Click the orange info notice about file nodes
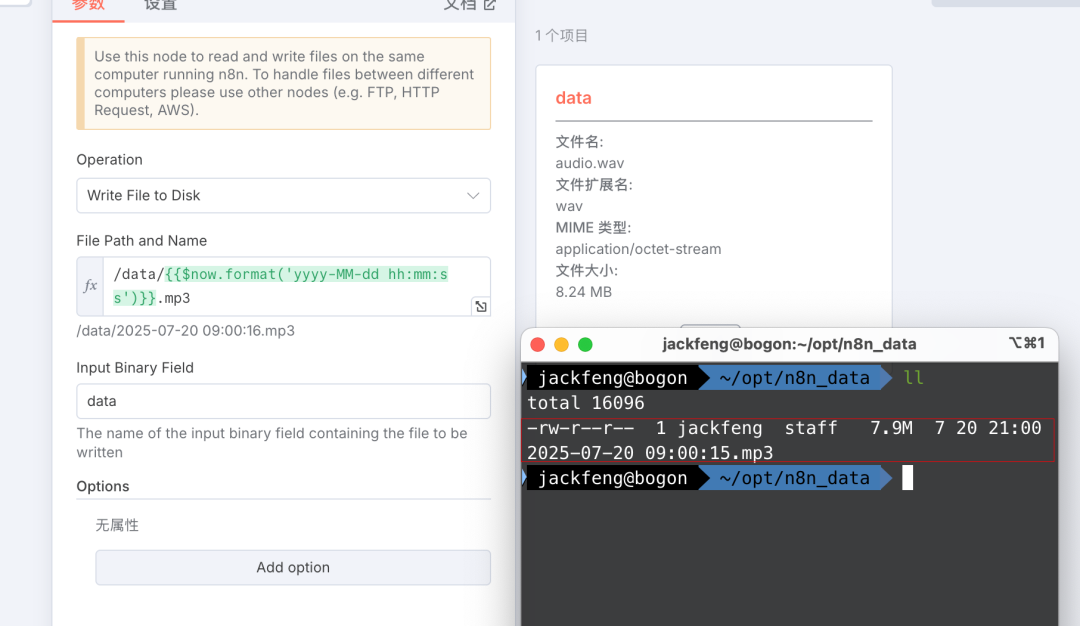 pyautogui.click(x=283, y=83)
